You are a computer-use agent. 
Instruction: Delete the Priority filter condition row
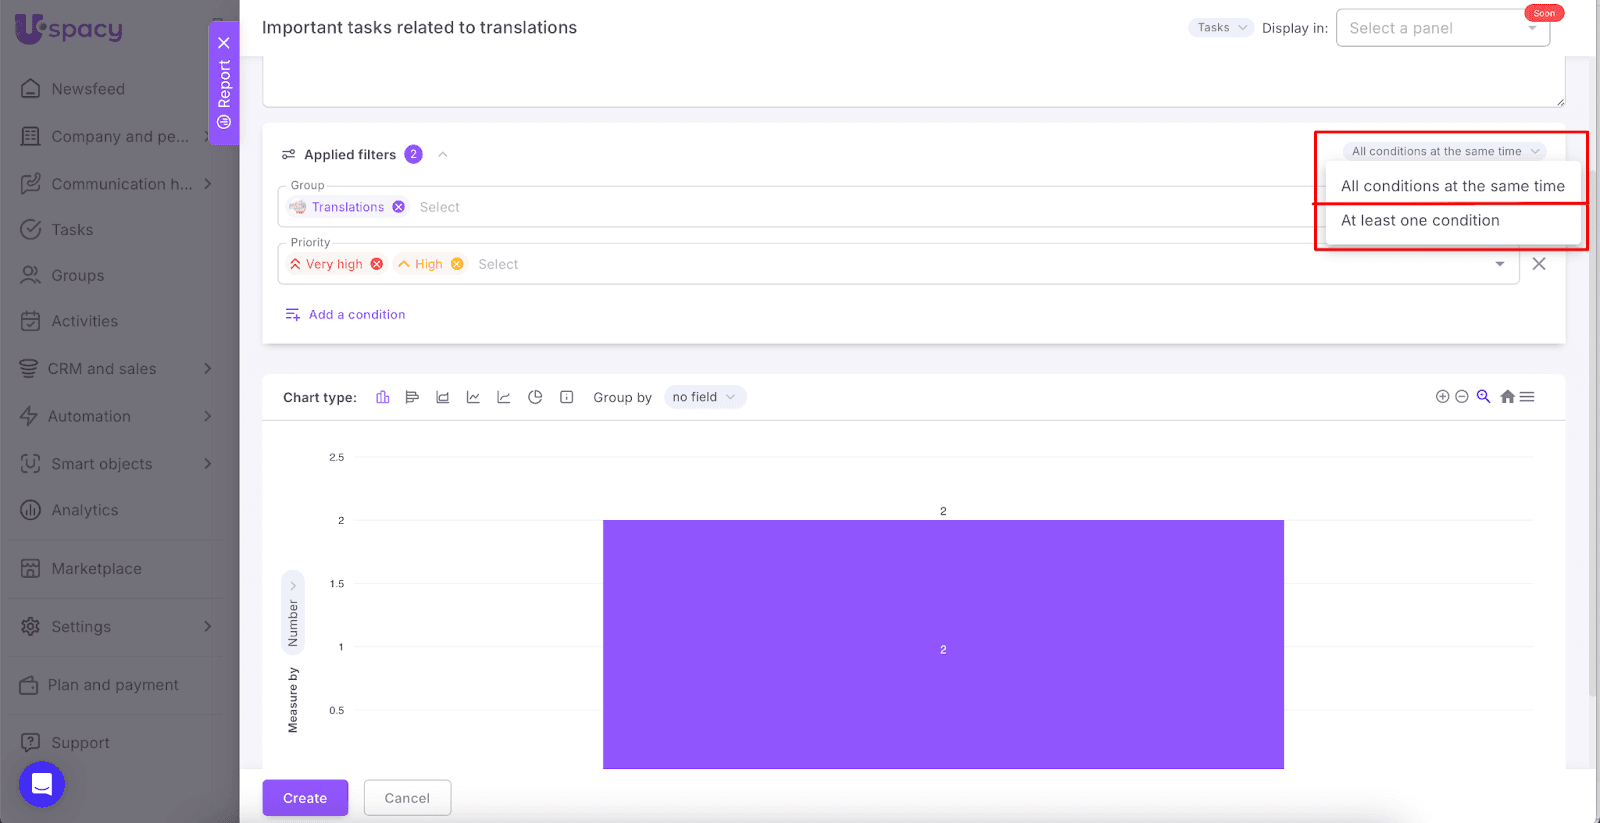click(x=1539, y=264)
